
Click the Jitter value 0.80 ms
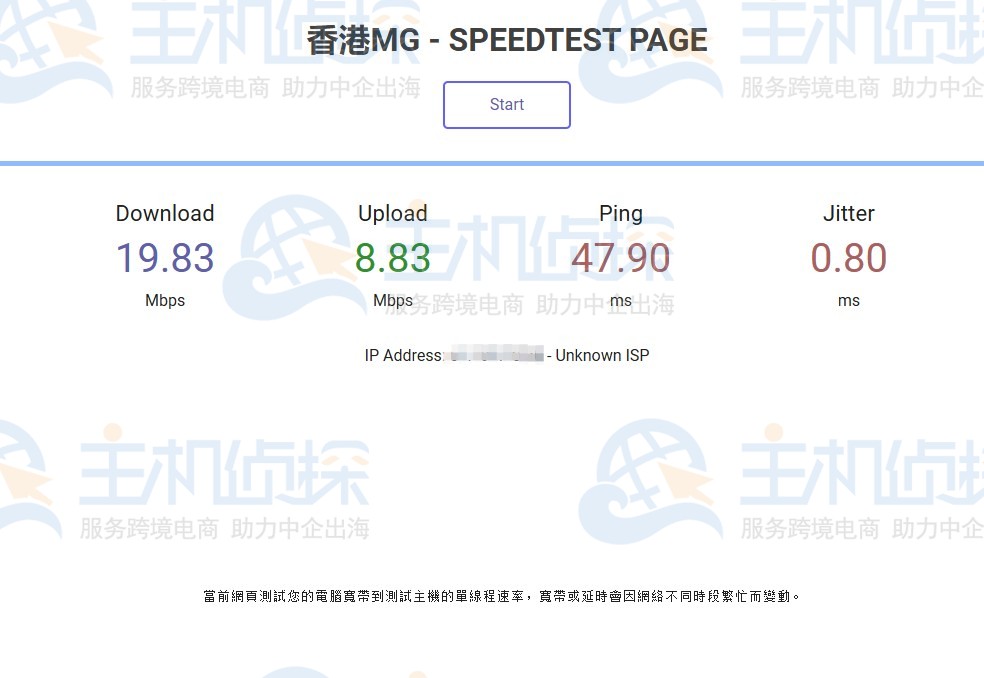click(848, 257)
